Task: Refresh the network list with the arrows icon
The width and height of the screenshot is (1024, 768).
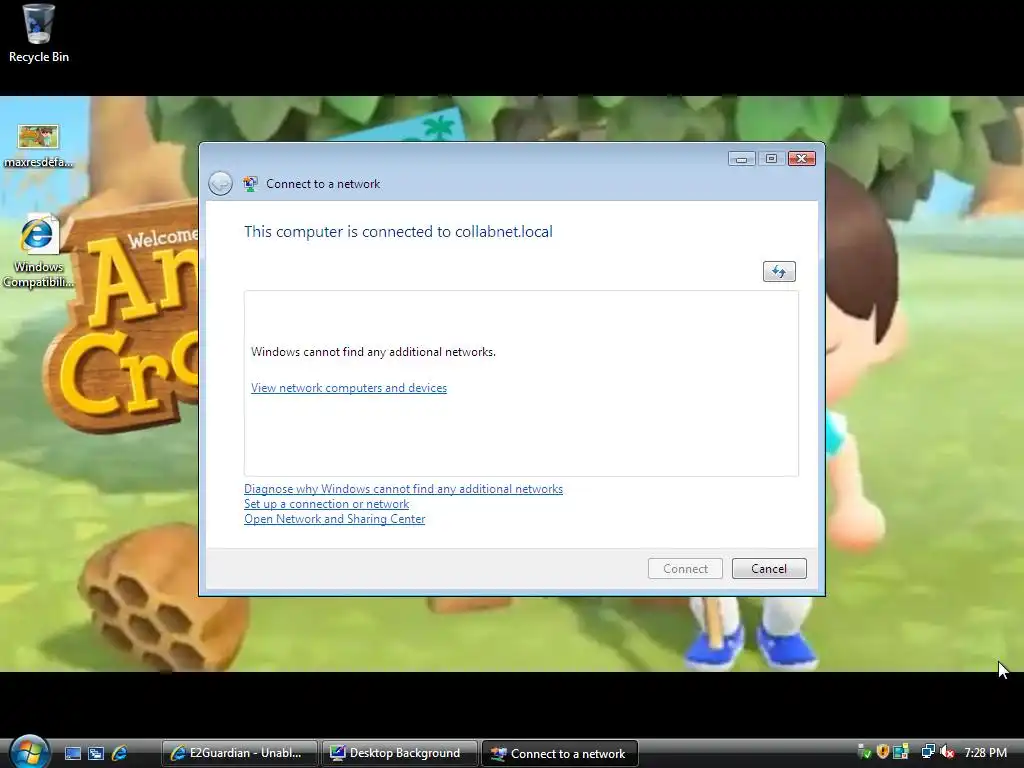Action: [779, 272]
